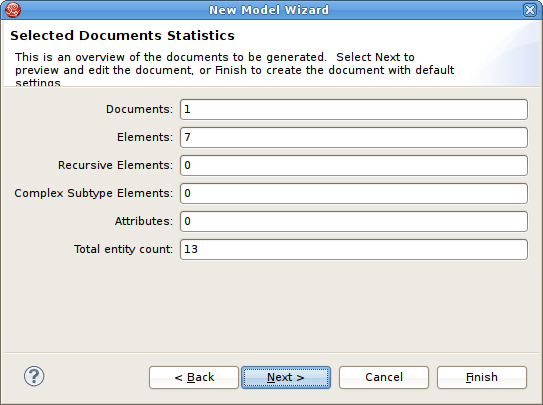Image resolution: width=543 pixels, height=405 pixels.
Task: Click the Next button
Action: (286, 377)
